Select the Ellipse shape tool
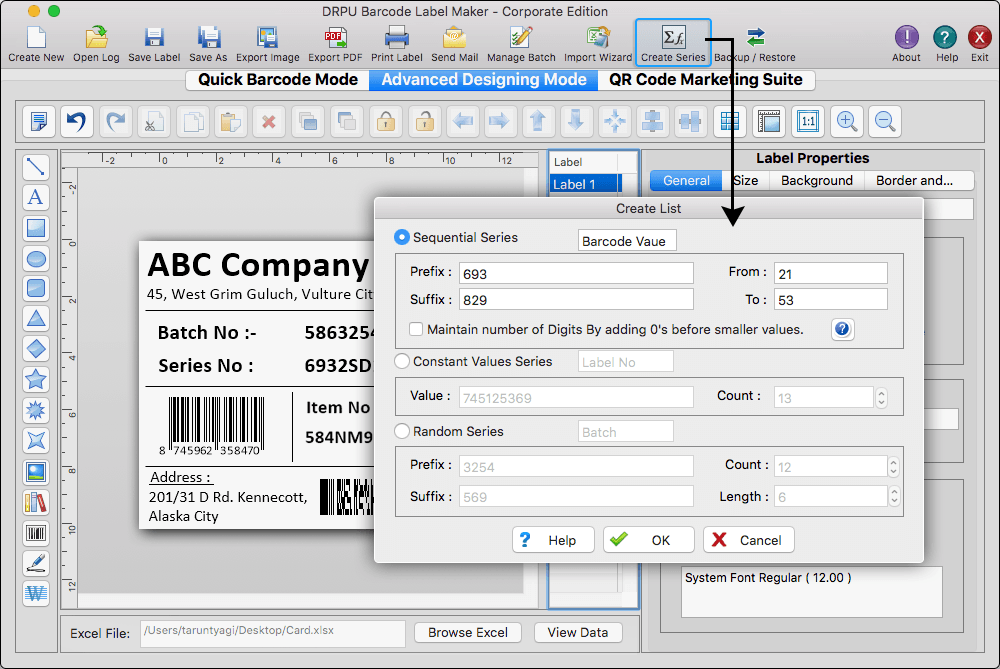The width and height of the screenshot is (1000, 669). point(36,258)
